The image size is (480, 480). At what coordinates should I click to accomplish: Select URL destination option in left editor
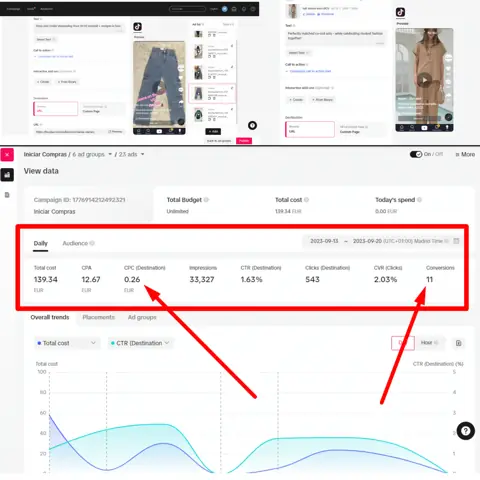(56, 109)
